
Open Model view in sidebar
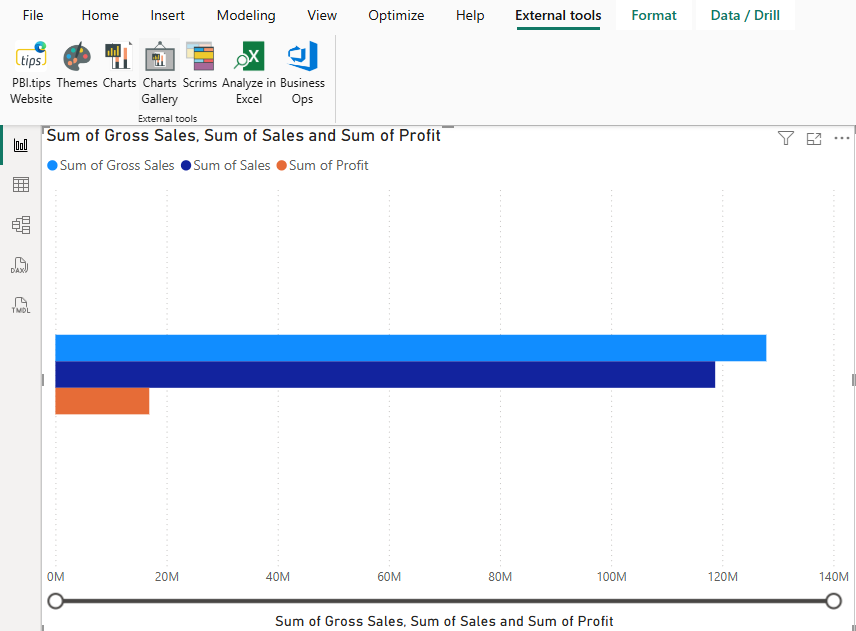pyautogui.click(x=21, y=225)
